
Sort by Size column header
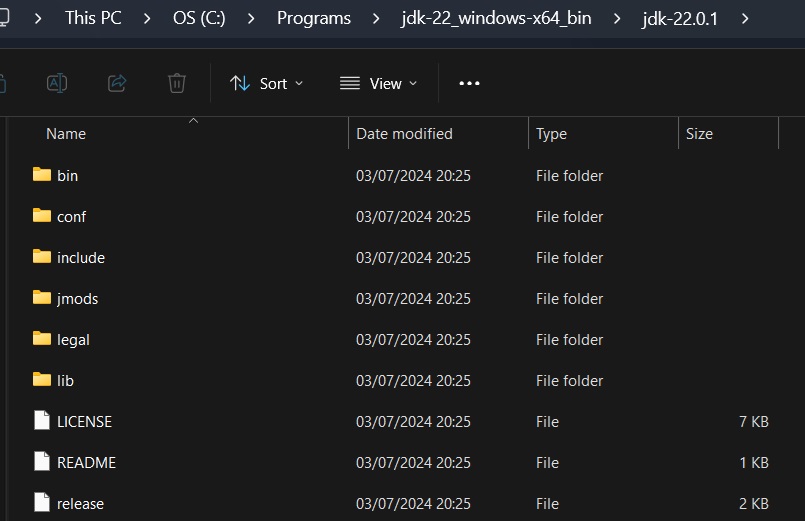699,134
